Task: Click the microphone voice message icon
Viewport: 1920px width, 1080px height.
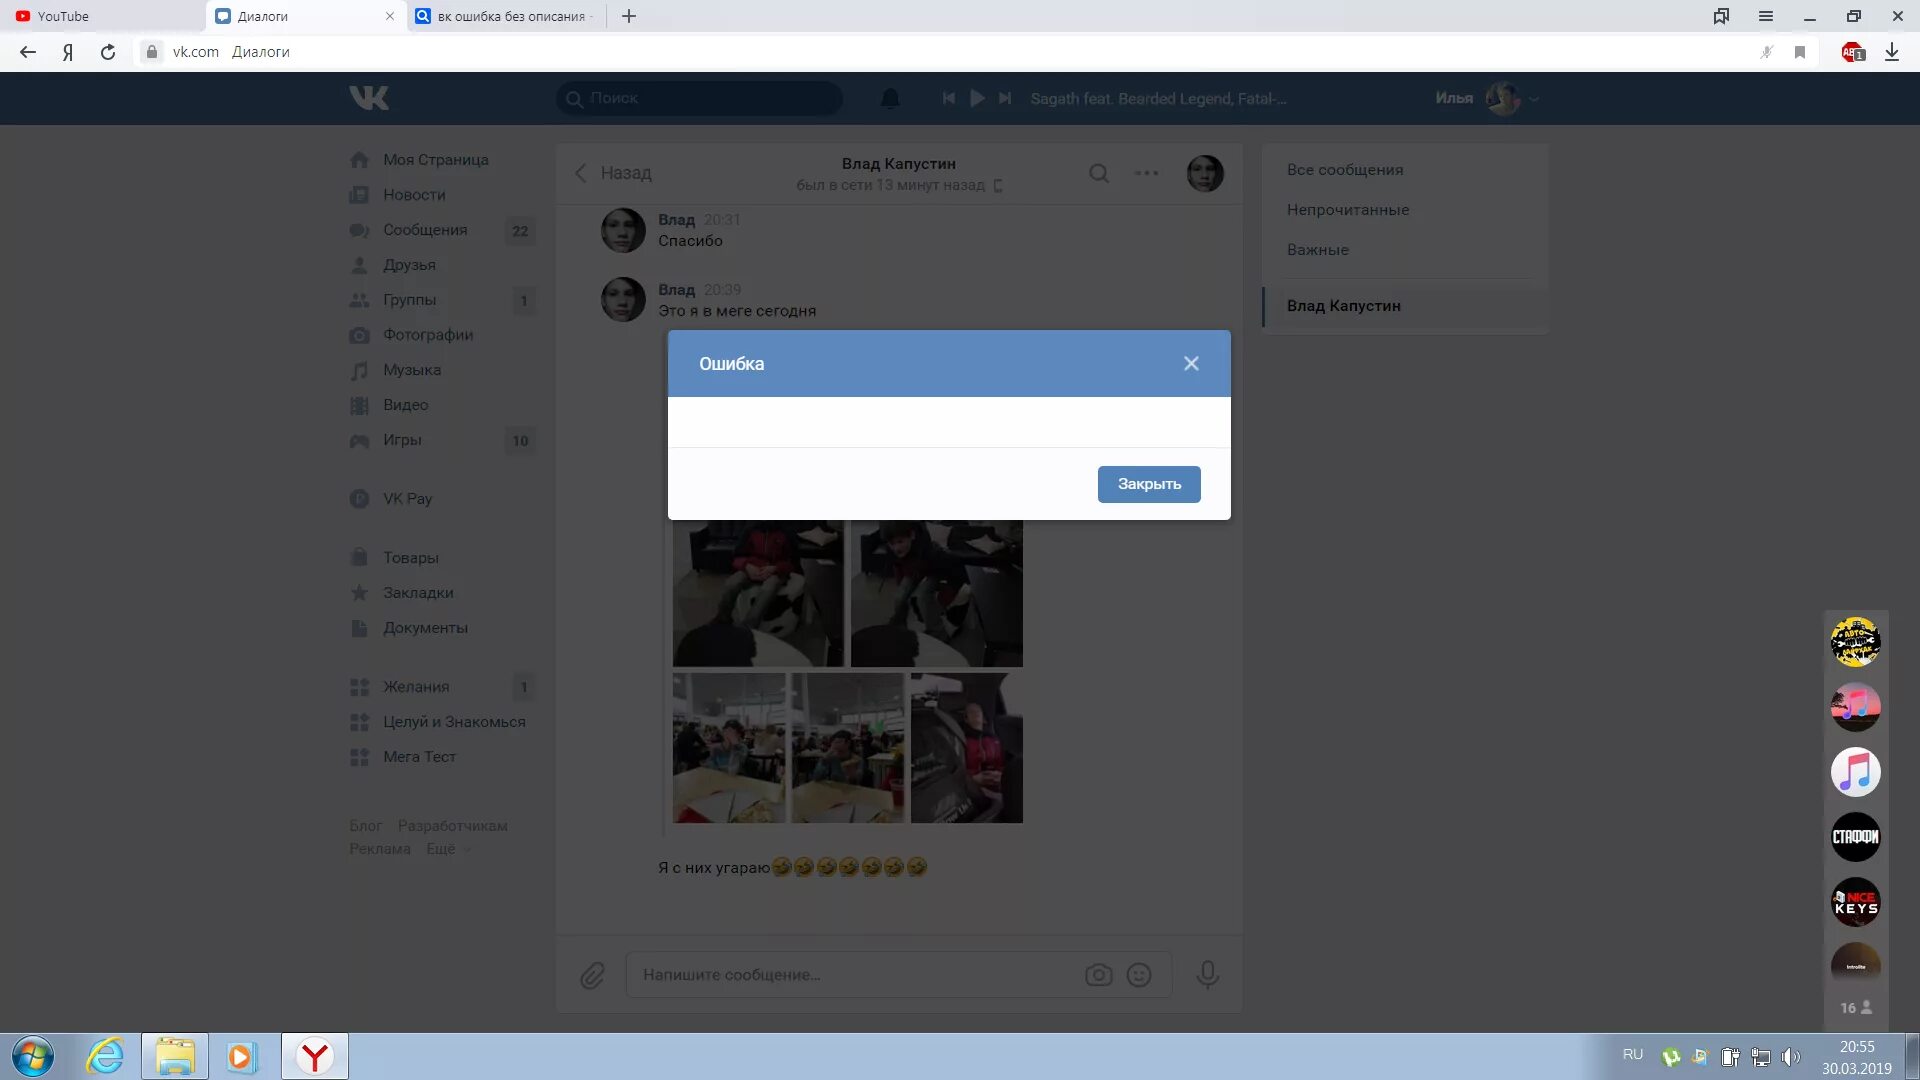Action: [1207, 975]
